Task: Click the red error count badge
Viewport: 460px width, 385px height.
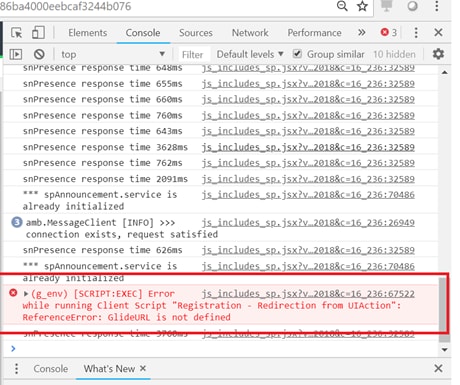Action: 389,33
